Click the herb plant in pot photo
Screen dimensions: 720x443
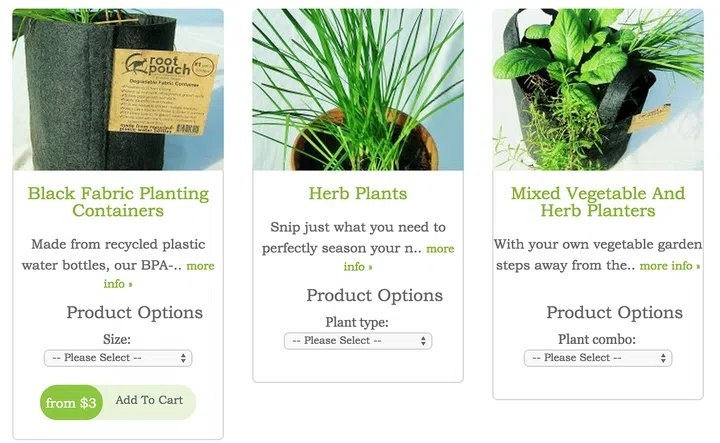pos(358,90)
